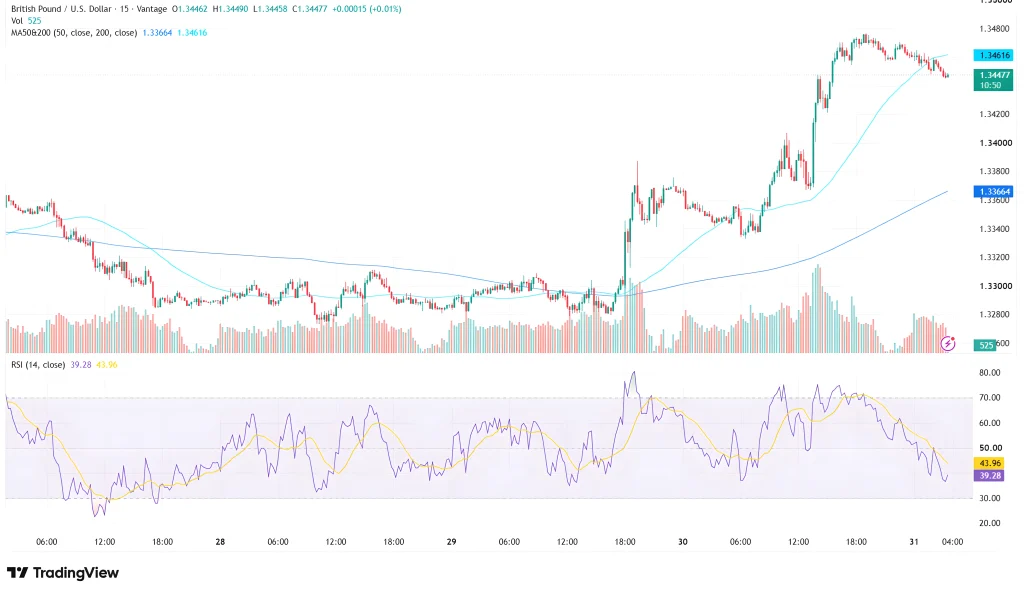Click the 04:00 time axis label
Image resolution: width=1024 pixels, height=594 pixels.
tap(952, 542)
